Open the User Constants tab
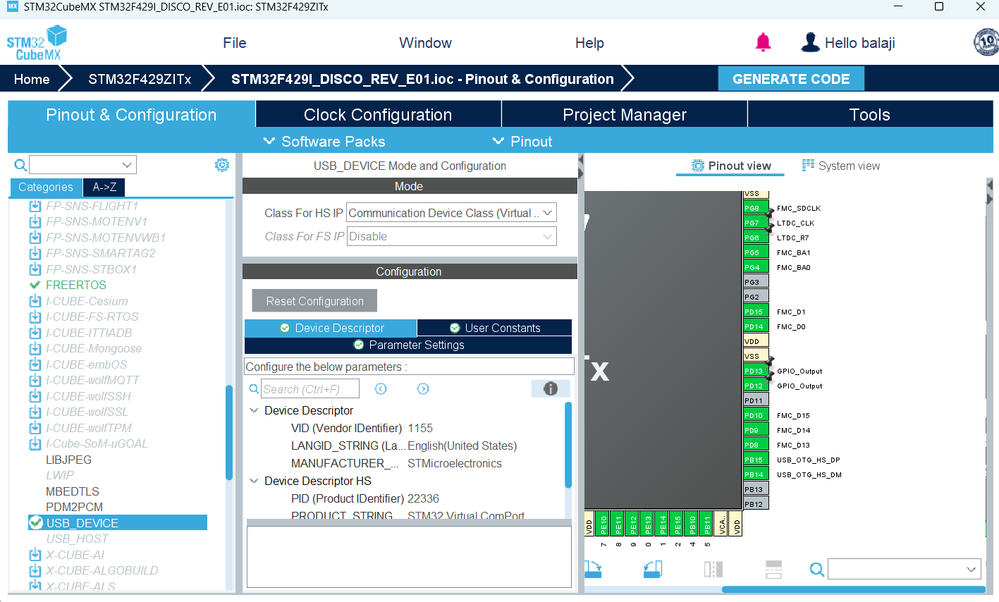 [494, 328]
